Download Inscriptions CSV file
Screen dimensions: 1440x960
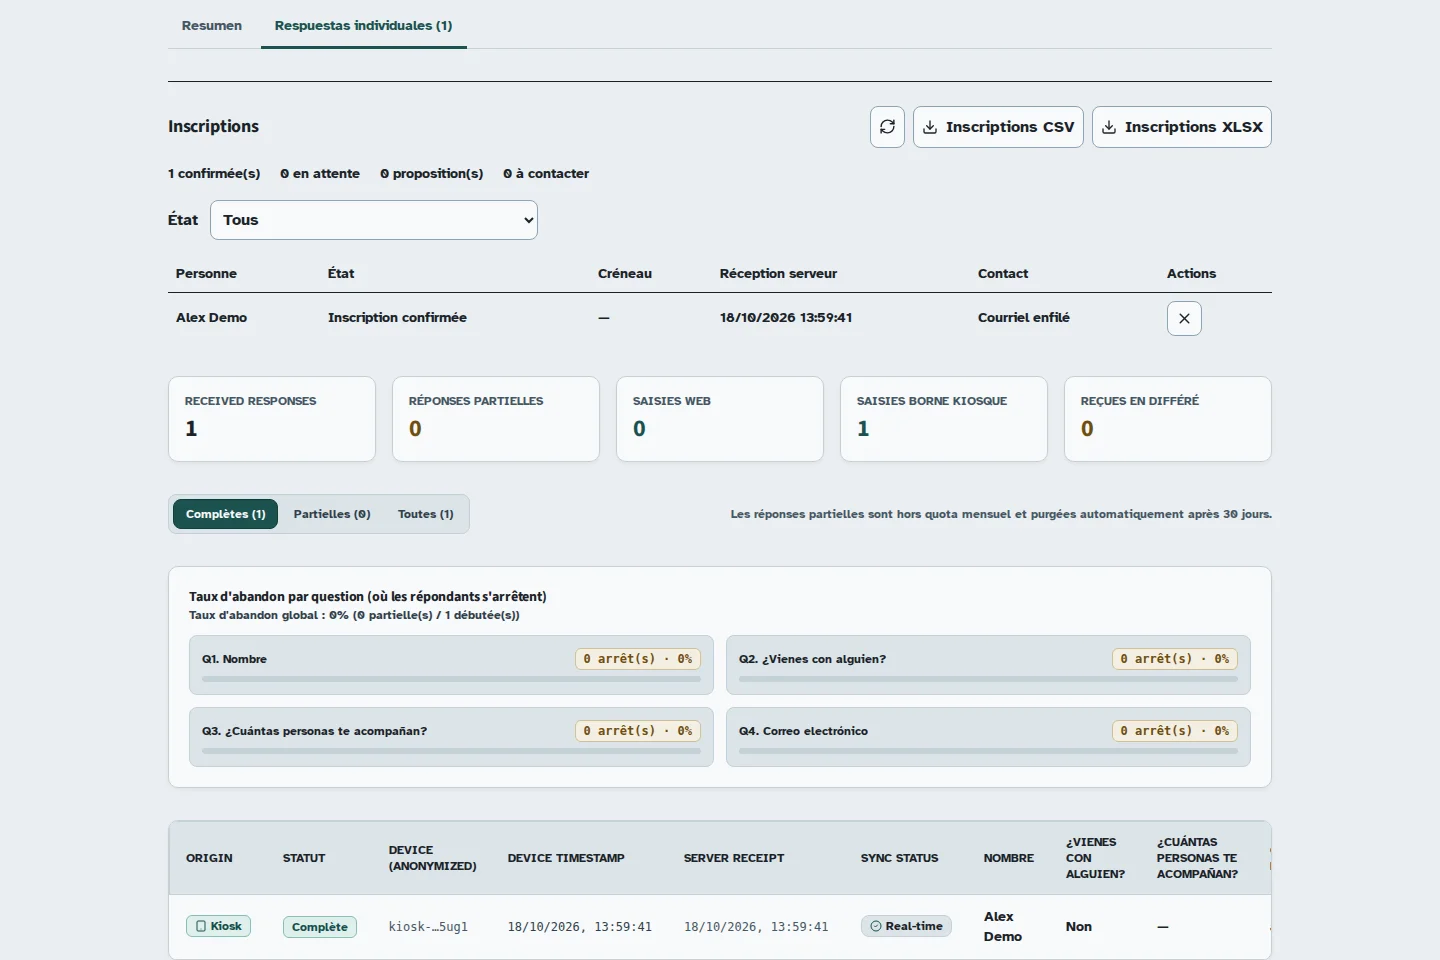(x=998, y=127)
